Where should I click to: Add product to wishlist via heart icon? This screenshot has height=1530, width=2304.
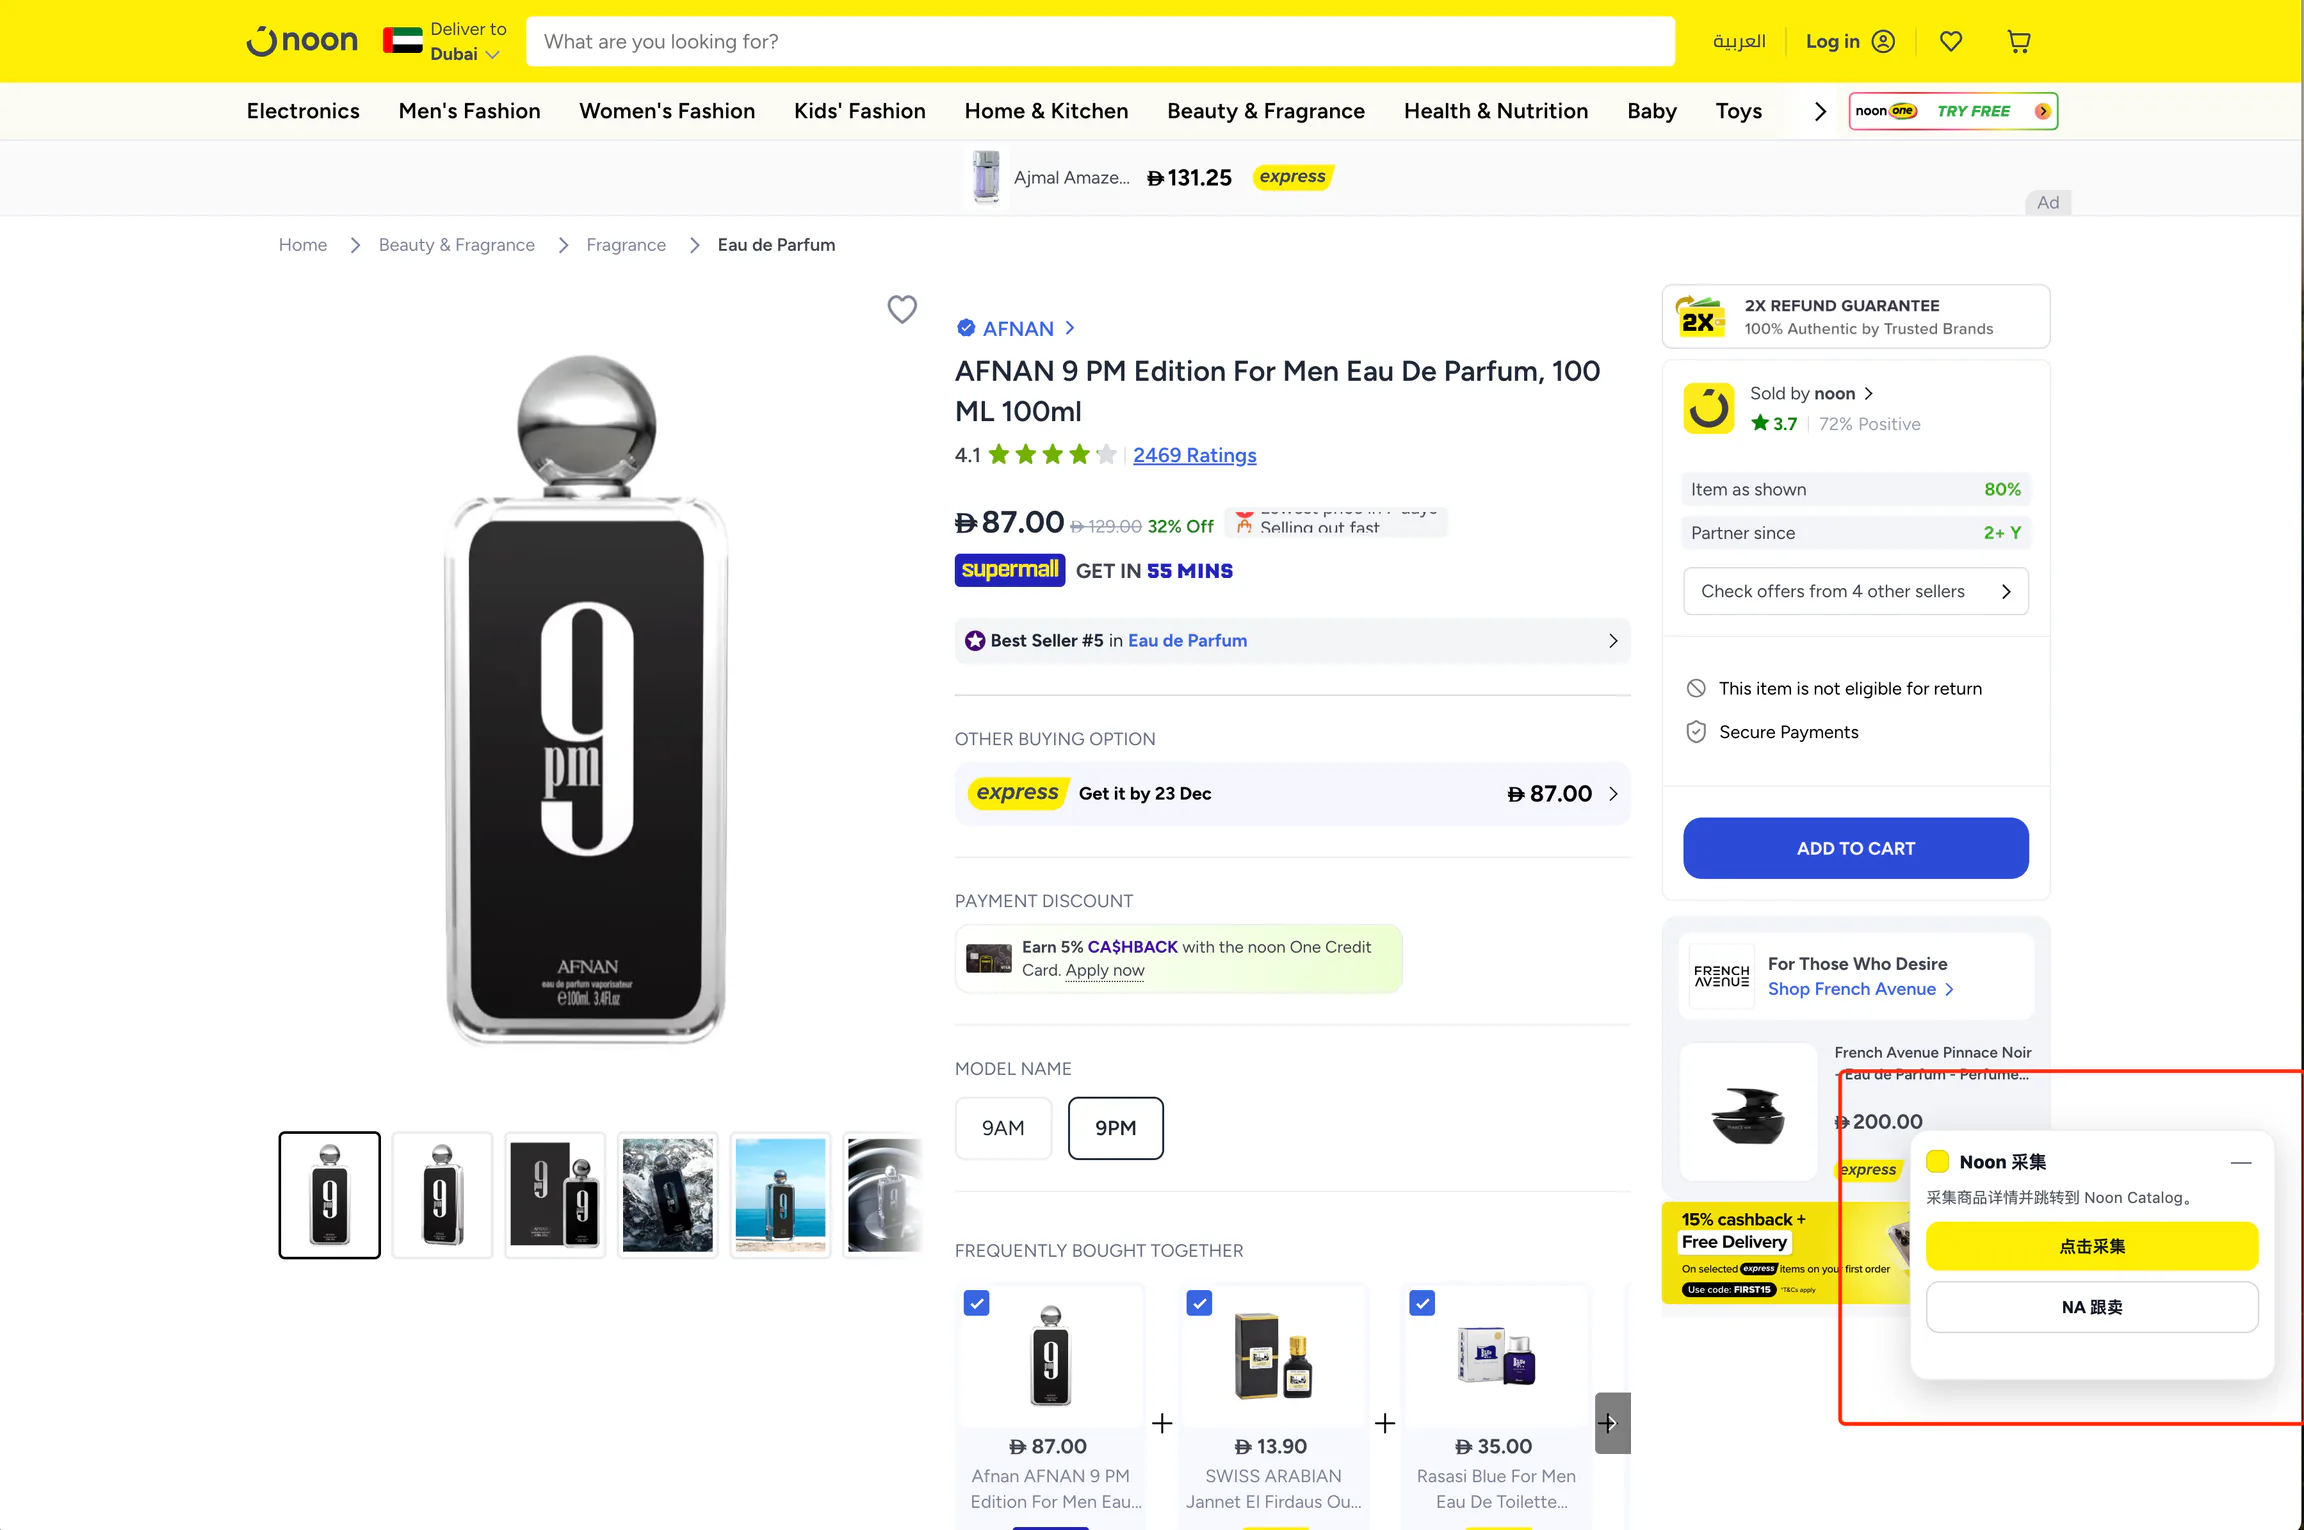pos(902,309)
